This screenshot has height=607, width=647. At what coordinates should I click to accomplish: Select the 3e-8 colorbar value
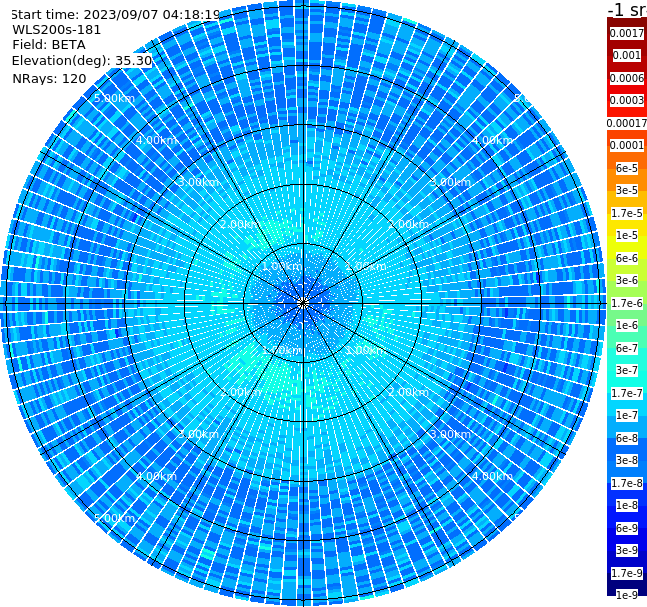coord(627,460)
